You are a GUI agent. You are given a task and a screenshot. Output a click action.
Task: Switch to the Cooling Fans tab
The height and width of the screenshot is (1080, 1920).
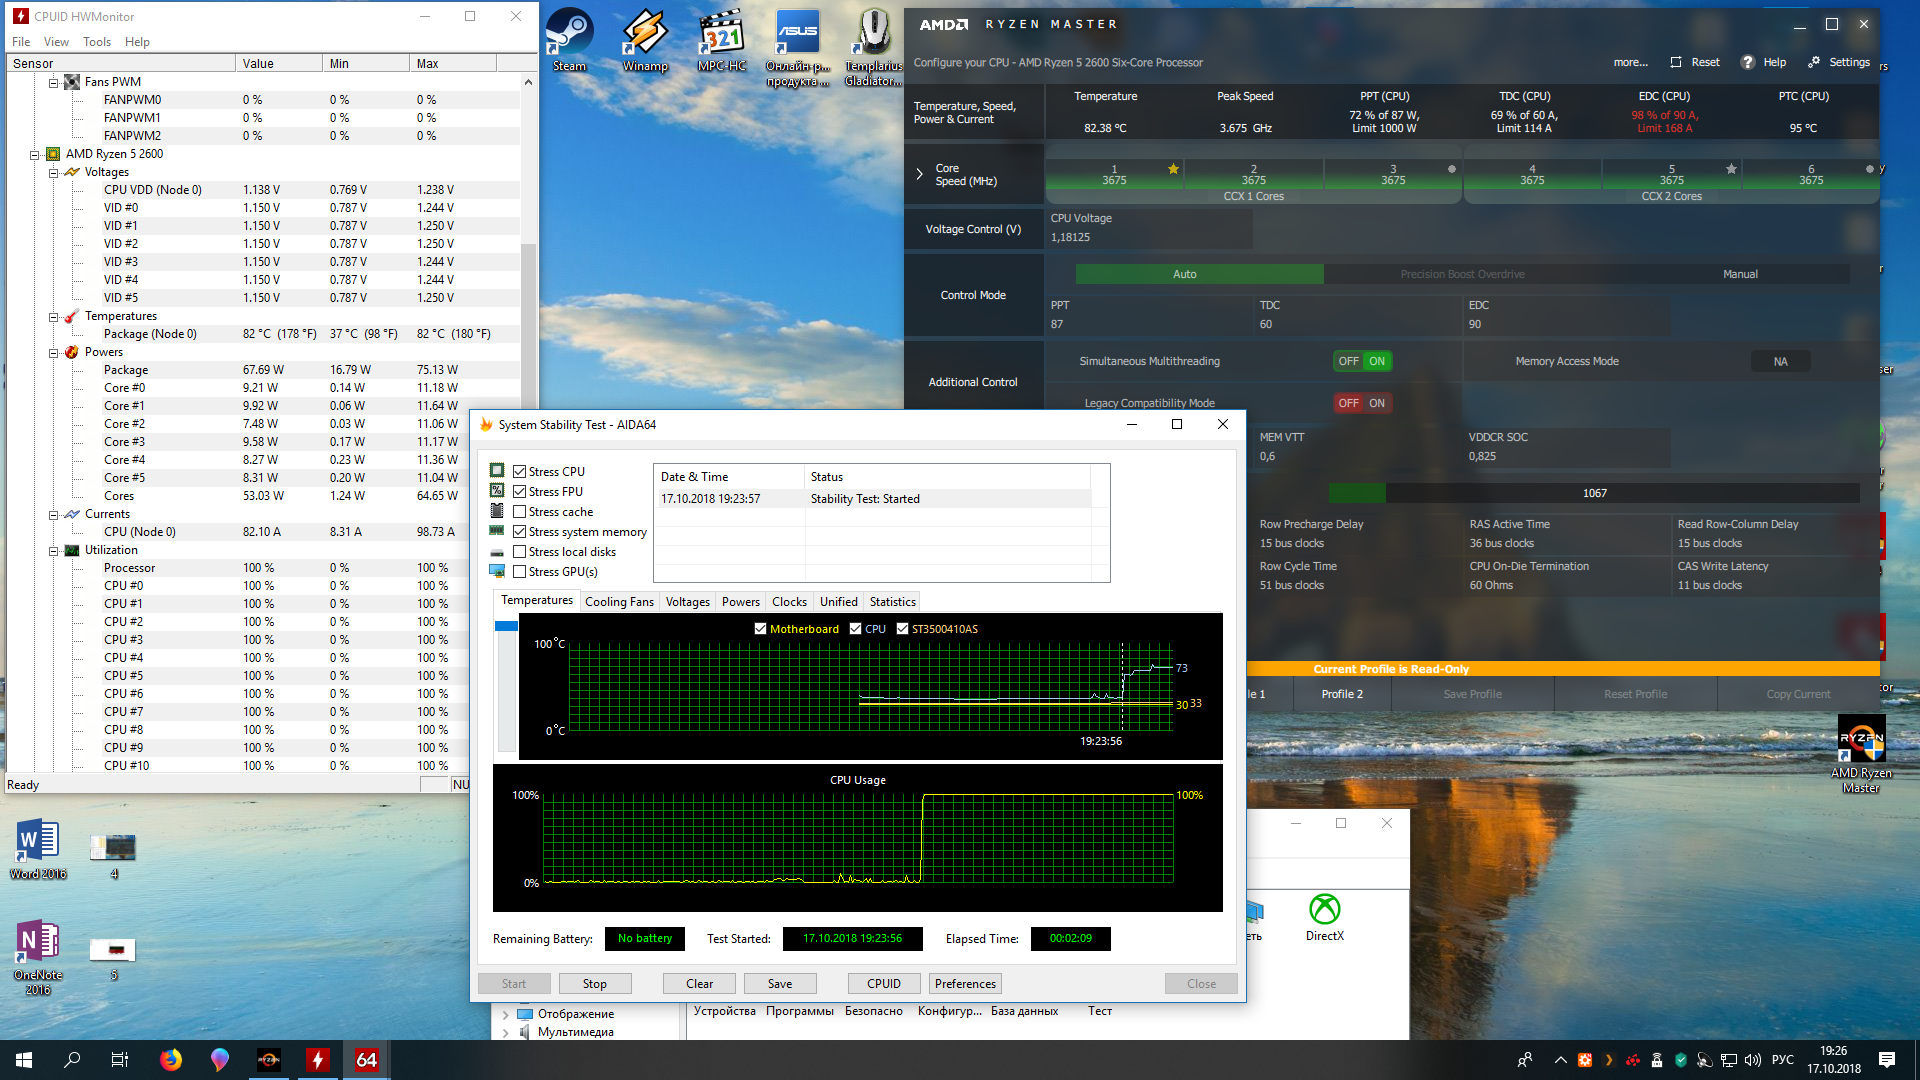(x=619, y=602)
